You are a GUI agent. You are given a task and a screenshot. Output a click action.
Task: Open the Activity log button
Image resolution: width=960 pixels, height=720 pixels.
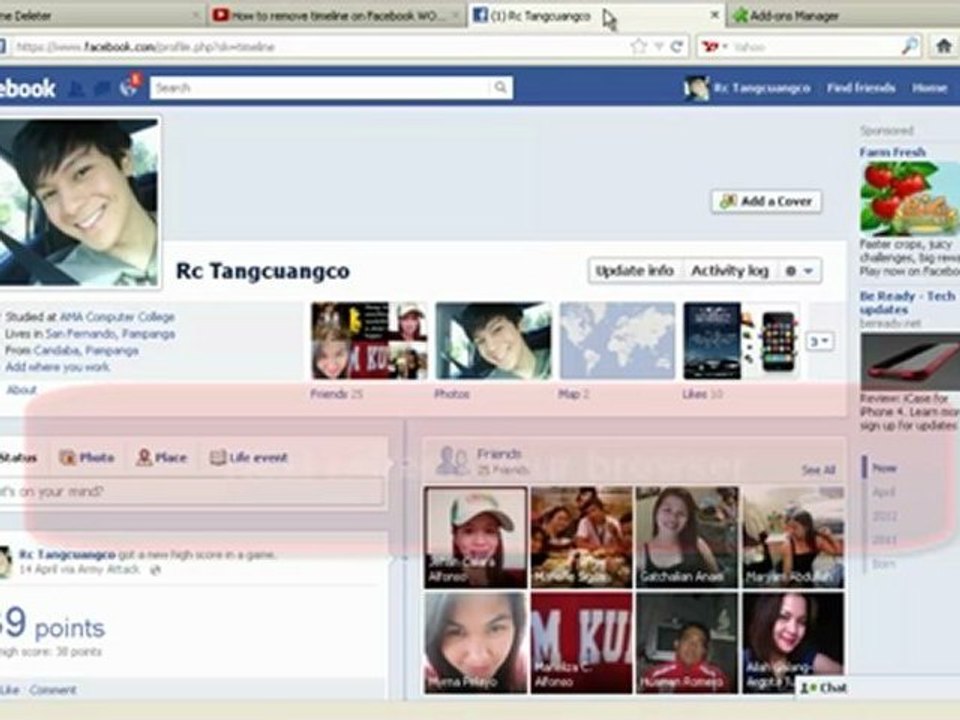[730, 271]
